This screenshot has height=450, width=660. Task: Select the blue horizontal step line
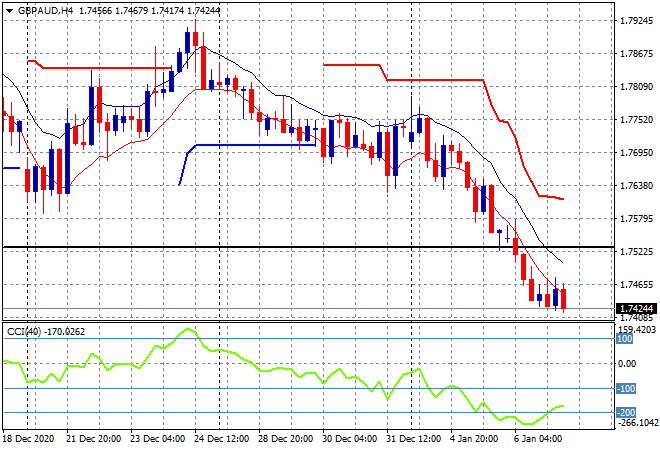250,145
